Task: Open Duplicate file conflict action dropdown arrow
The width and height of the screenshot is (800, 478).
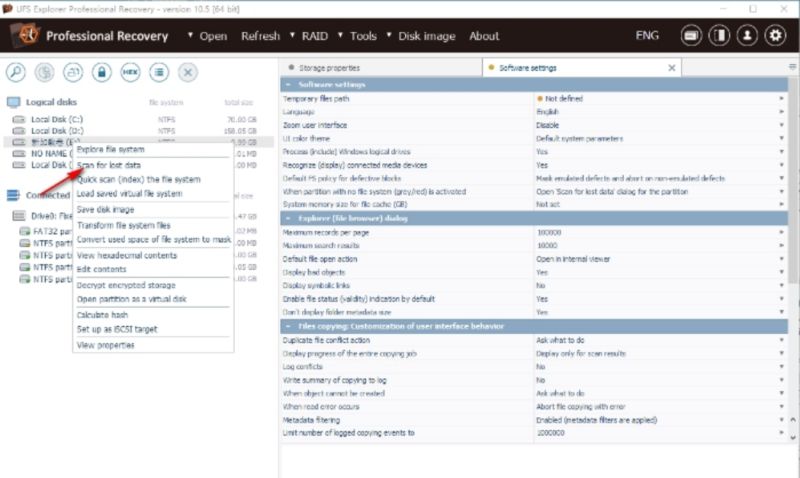Action: coord(781,340)
